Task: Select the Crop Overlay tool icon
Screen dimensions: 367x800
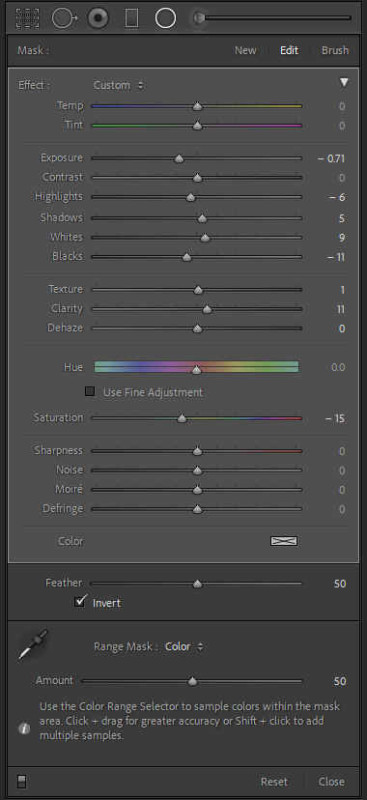Action: pyautogui.click(x=27, y=19)
